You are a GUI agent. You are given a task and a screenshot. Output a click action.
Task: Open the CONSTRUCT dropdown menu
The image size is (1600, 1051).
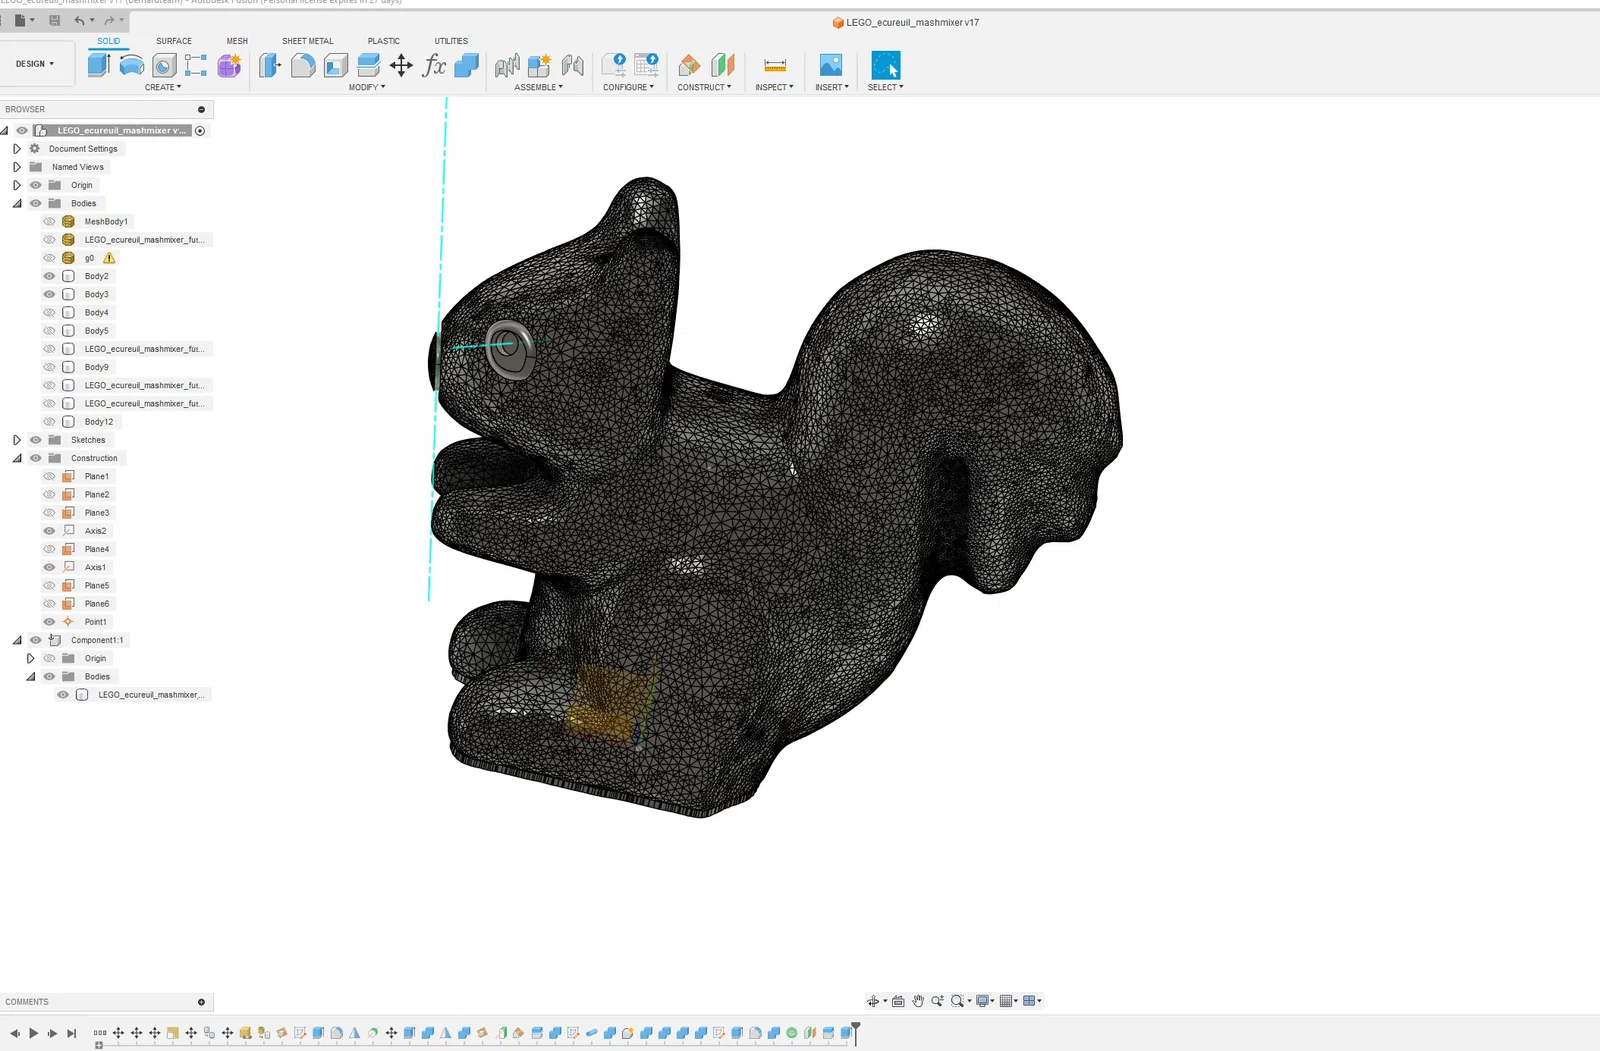(705, 88)
